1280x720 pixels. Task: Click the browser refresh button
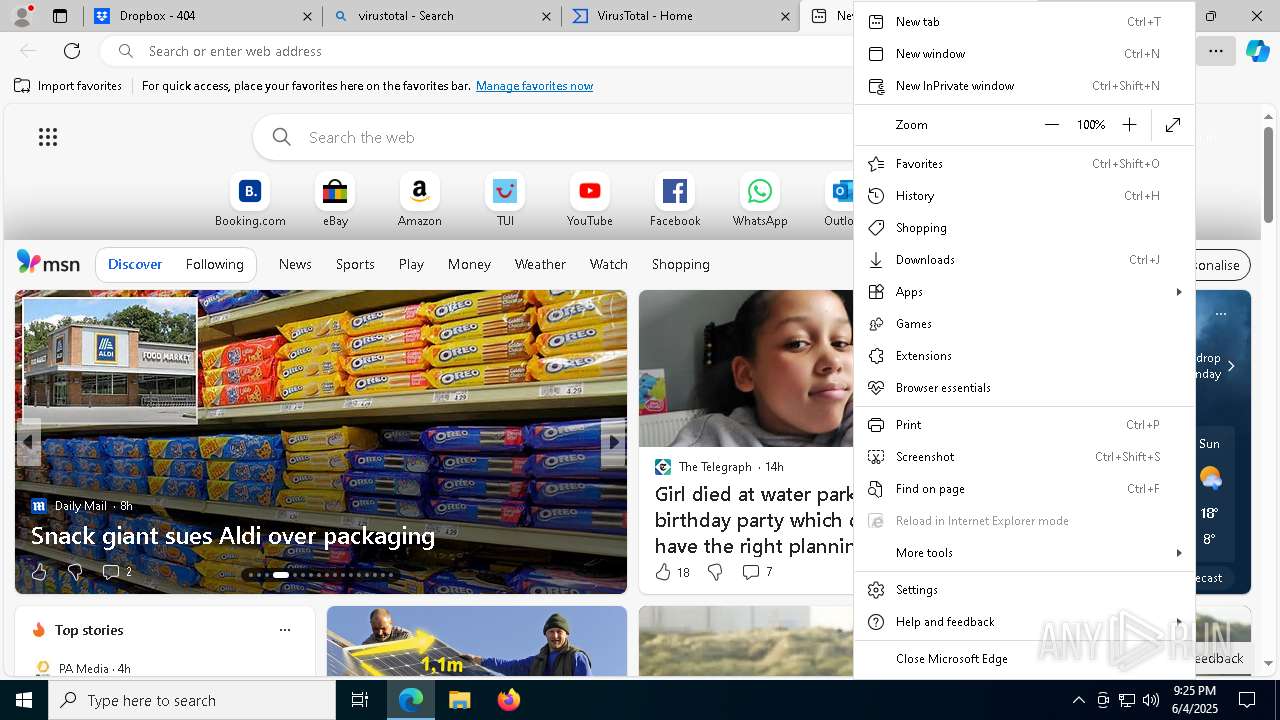[x=72, y=51]
